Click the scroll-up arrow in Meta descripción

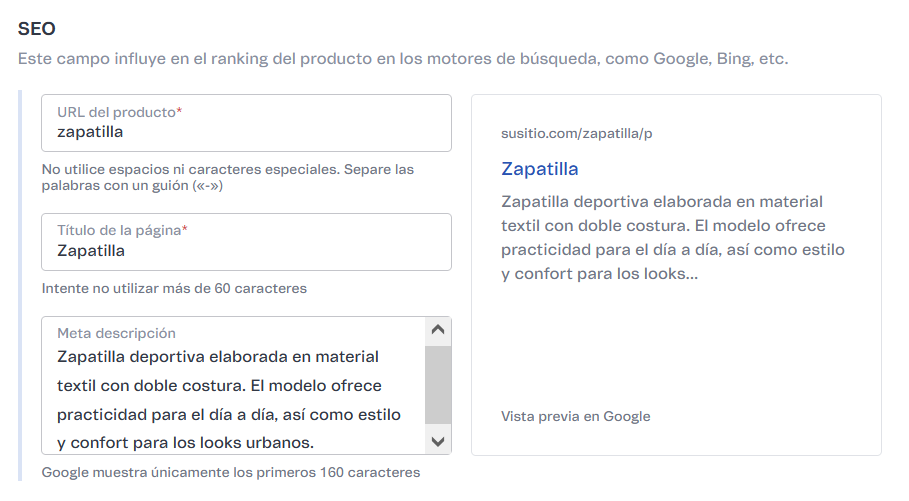(438, 329)
